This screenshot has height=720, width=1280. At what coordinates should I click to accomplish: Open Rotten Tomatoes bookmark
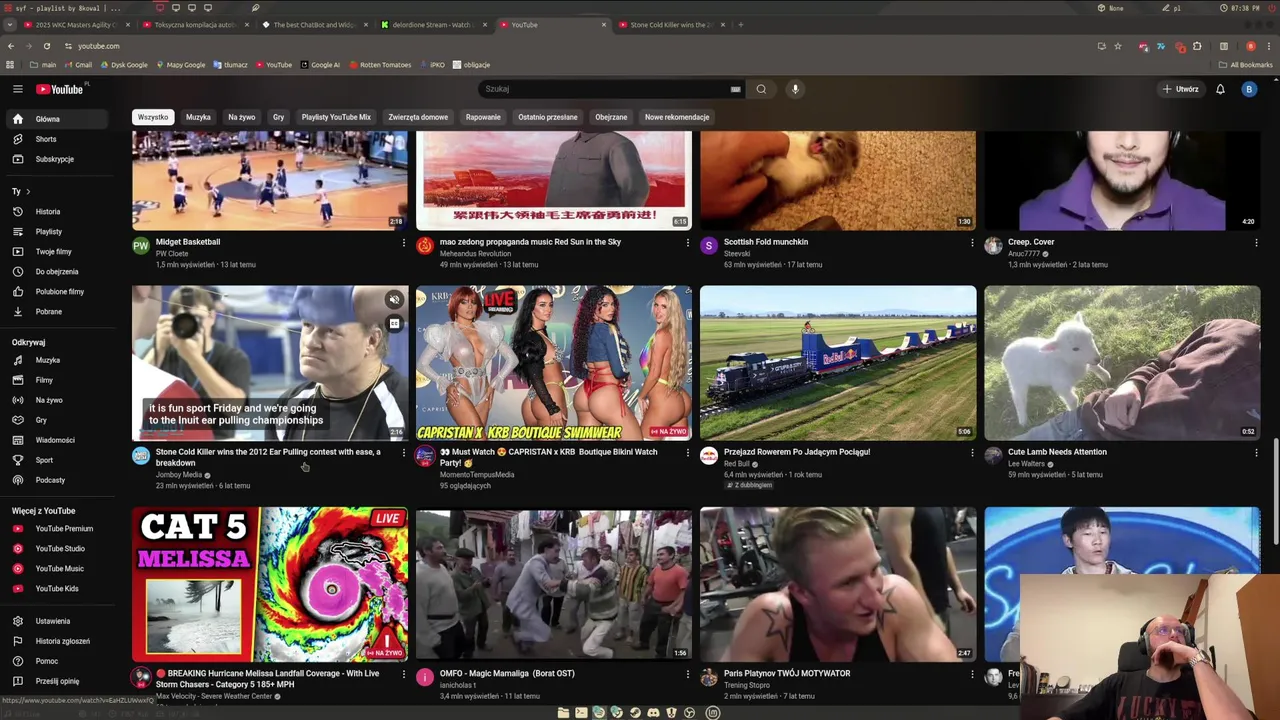tap(380, 65)
